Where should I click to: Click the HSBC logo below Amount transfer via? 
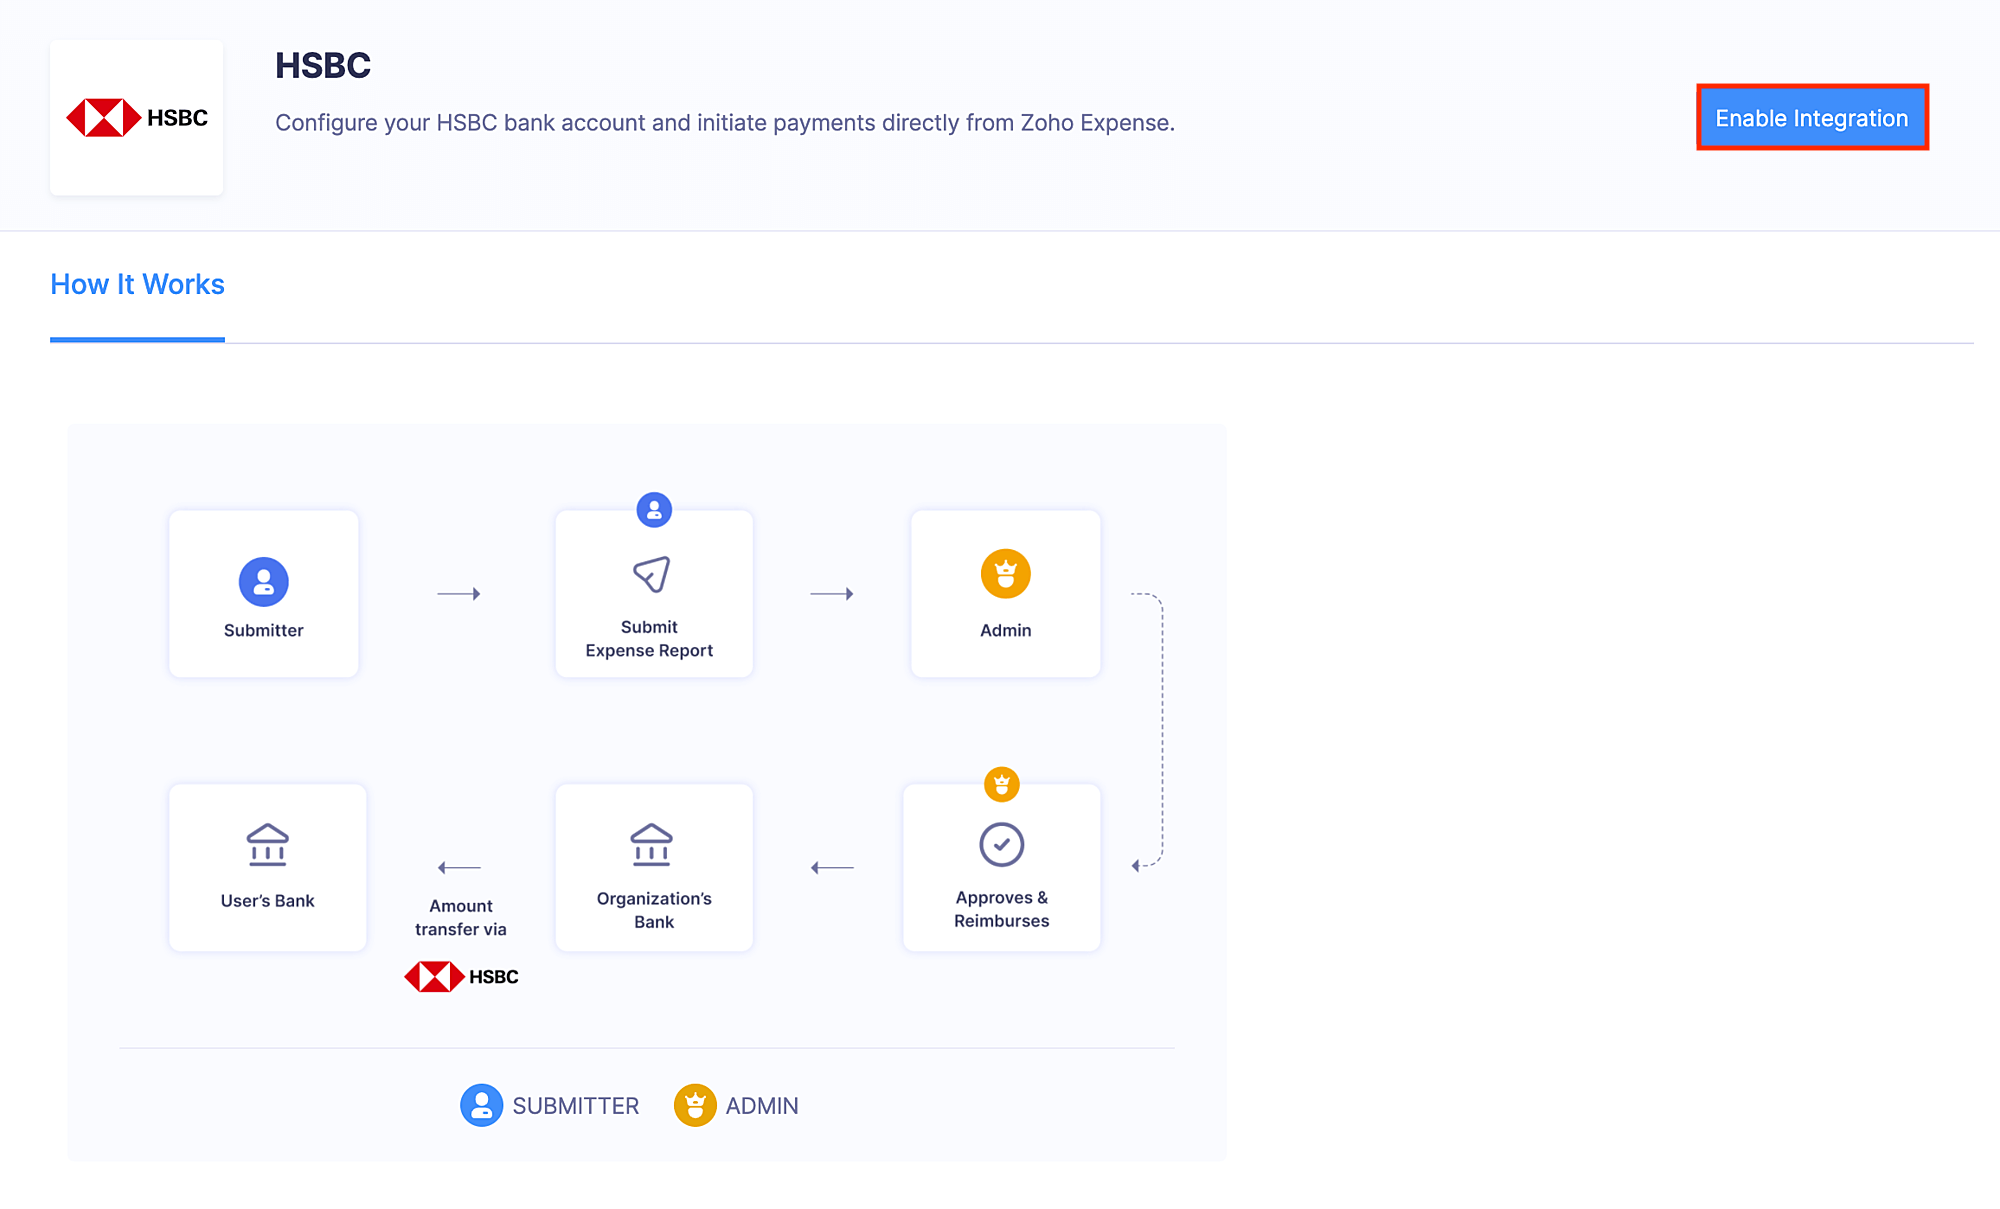click(461, 976)
